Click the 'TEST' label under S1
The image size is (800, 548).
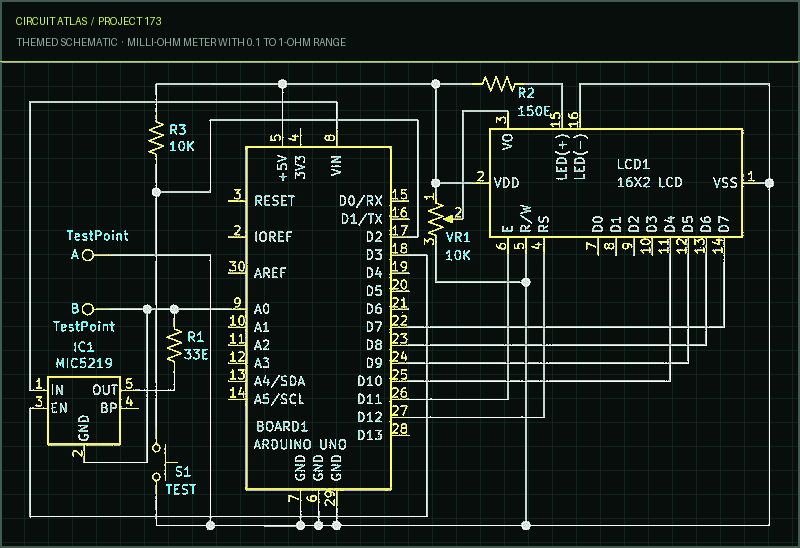[x=181, y=489]
